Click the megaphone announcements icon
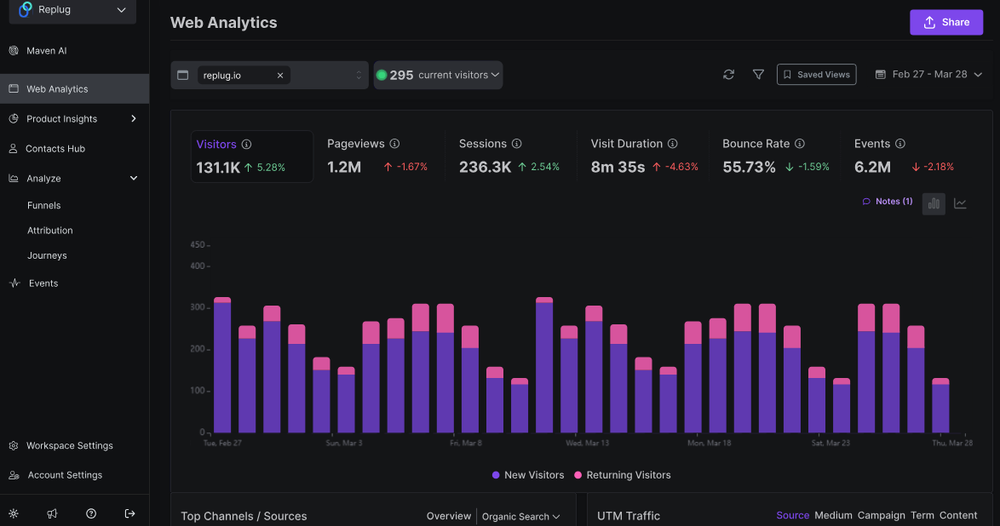The width and height of the screenshot is (1000, 526). pyautogui.click(x=52, y=513)
